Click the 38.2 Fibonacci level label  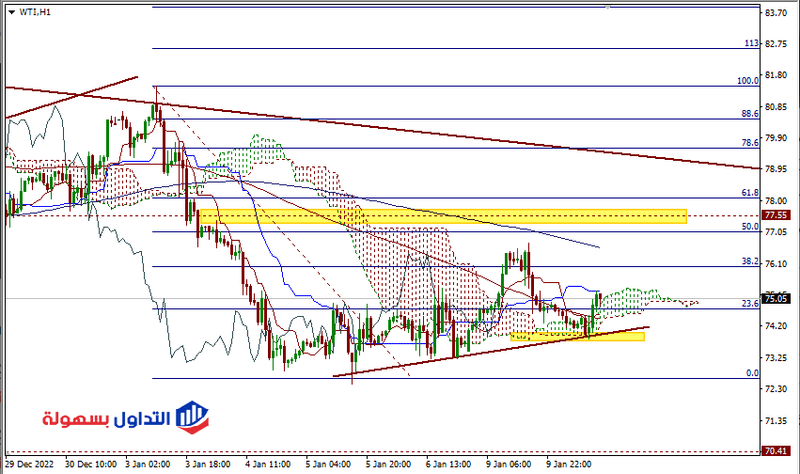click(x=749, y=261)
